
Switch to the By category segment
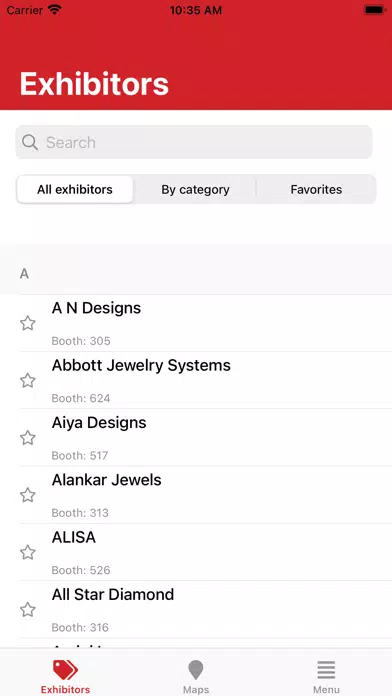pos(195,190)
